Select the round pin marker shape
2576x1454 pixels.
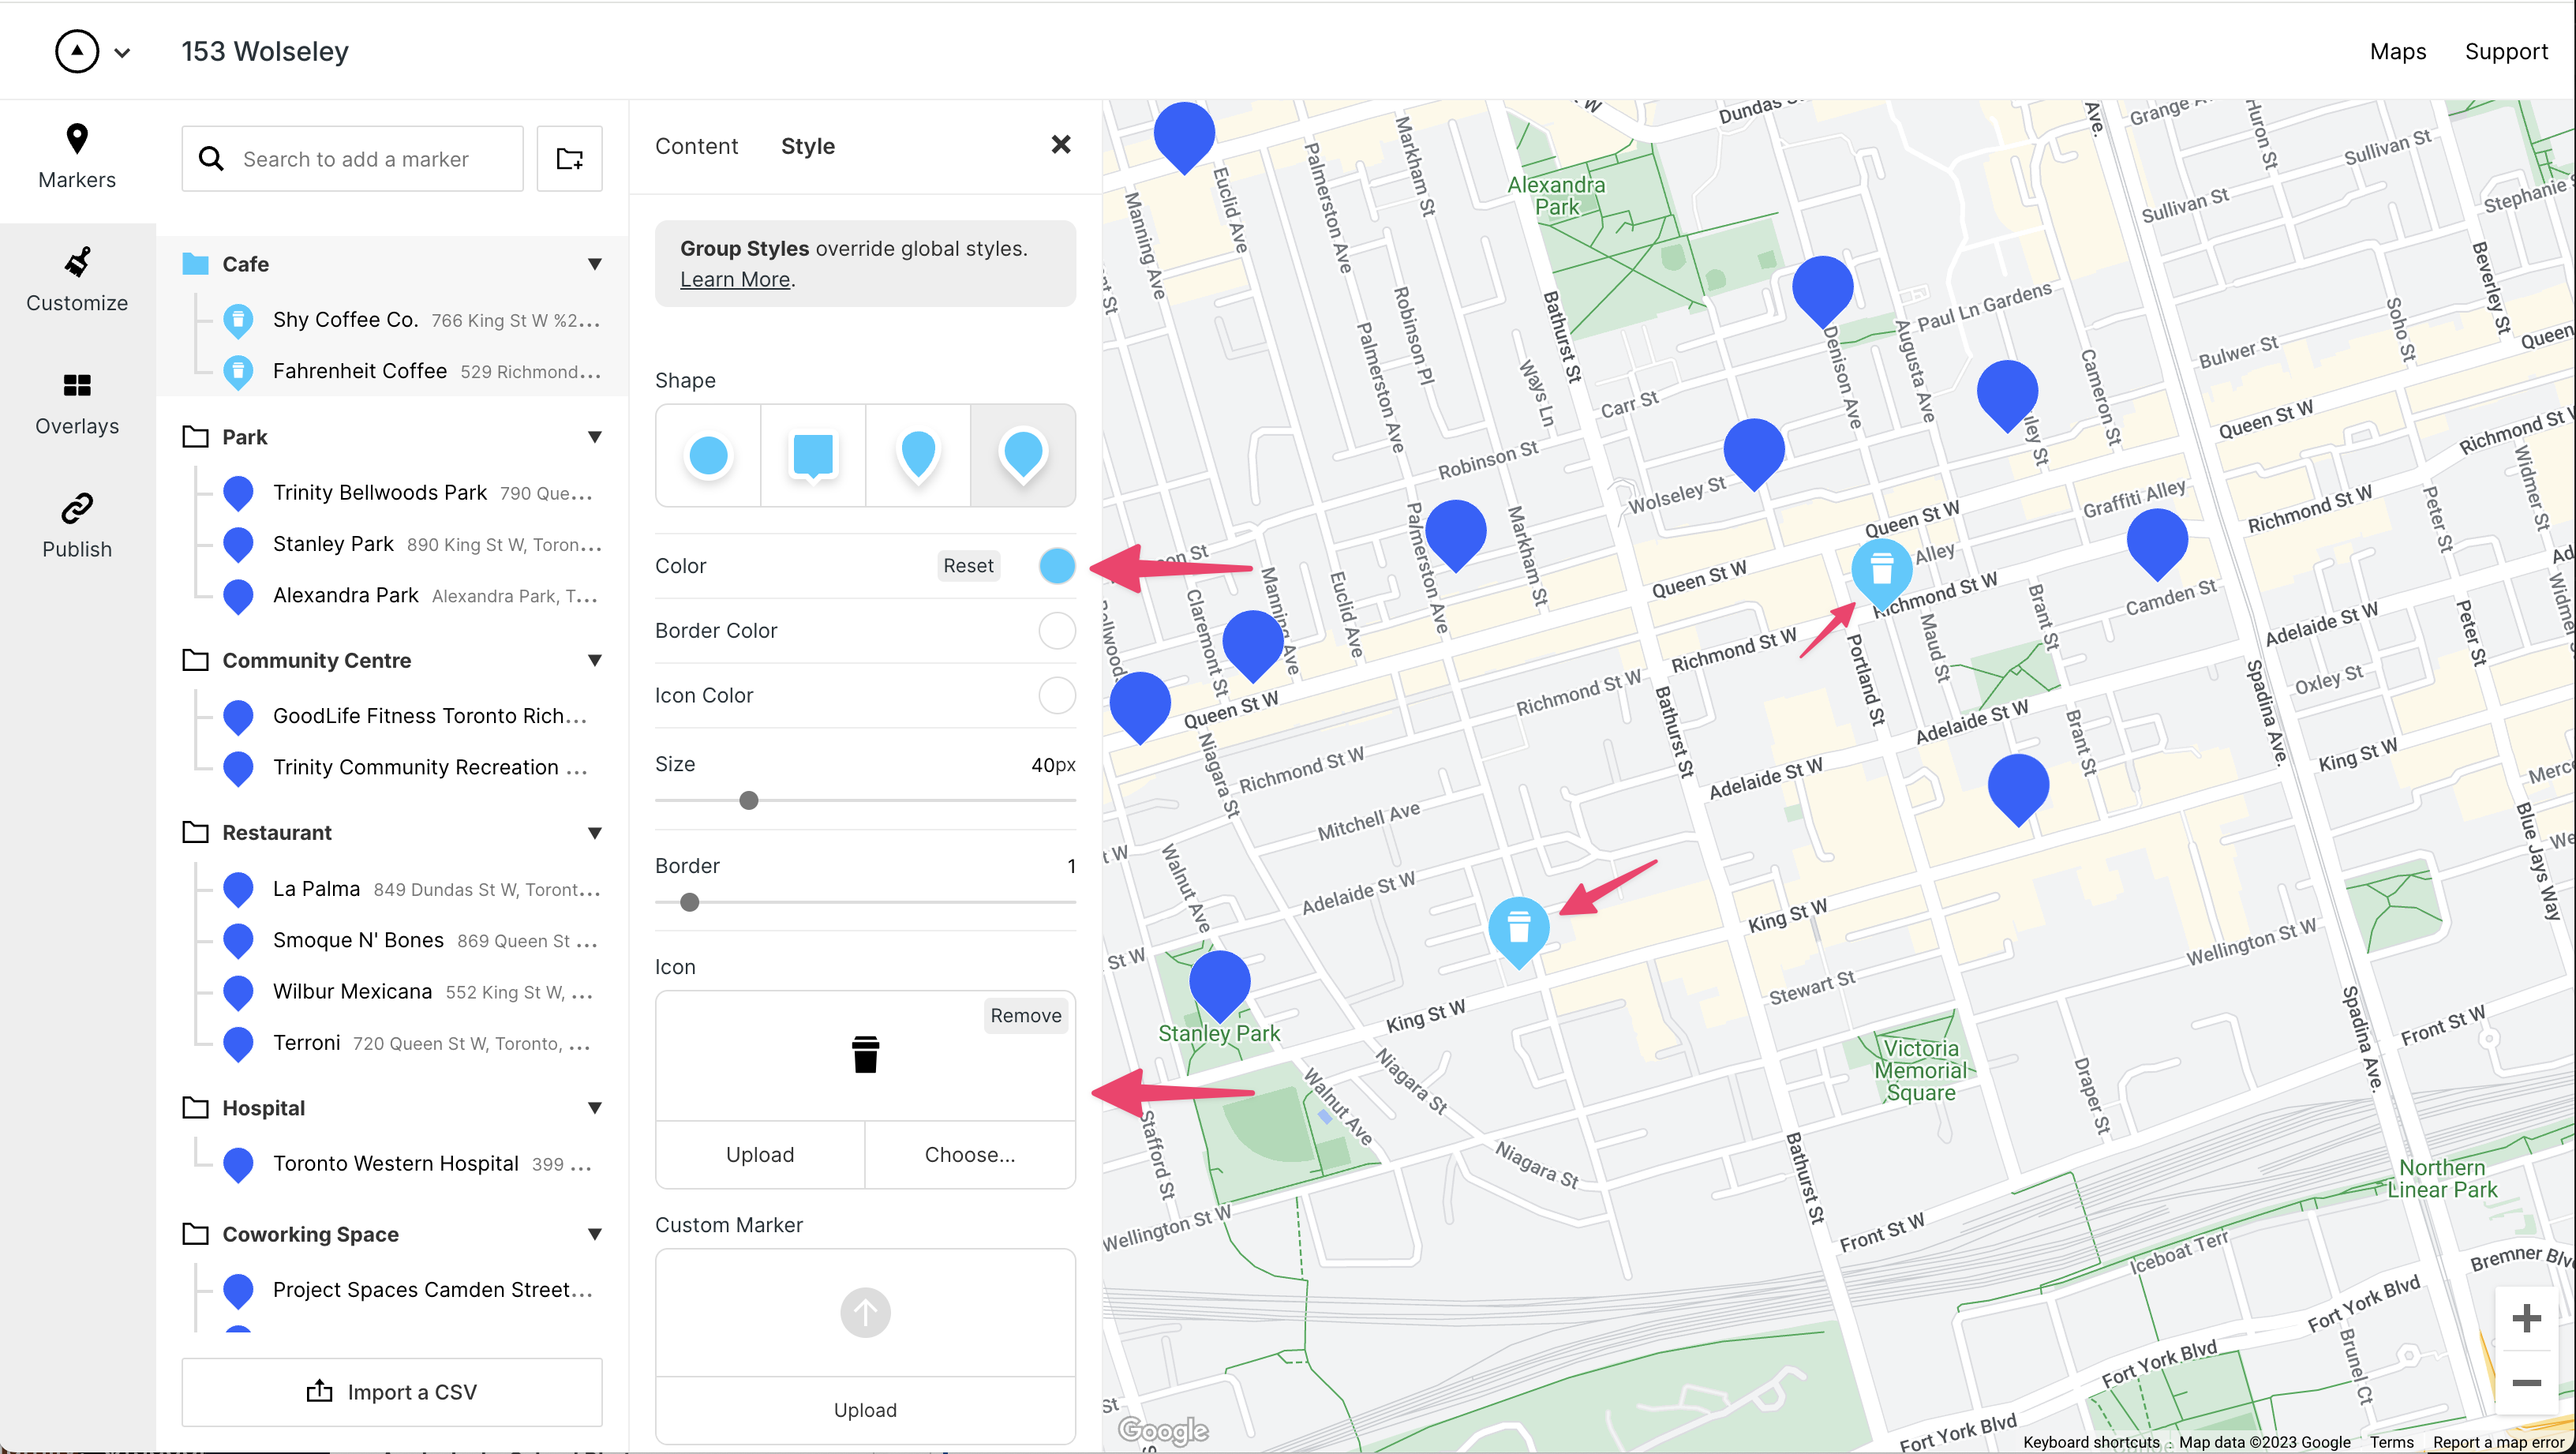click(x=1023, y=455)
